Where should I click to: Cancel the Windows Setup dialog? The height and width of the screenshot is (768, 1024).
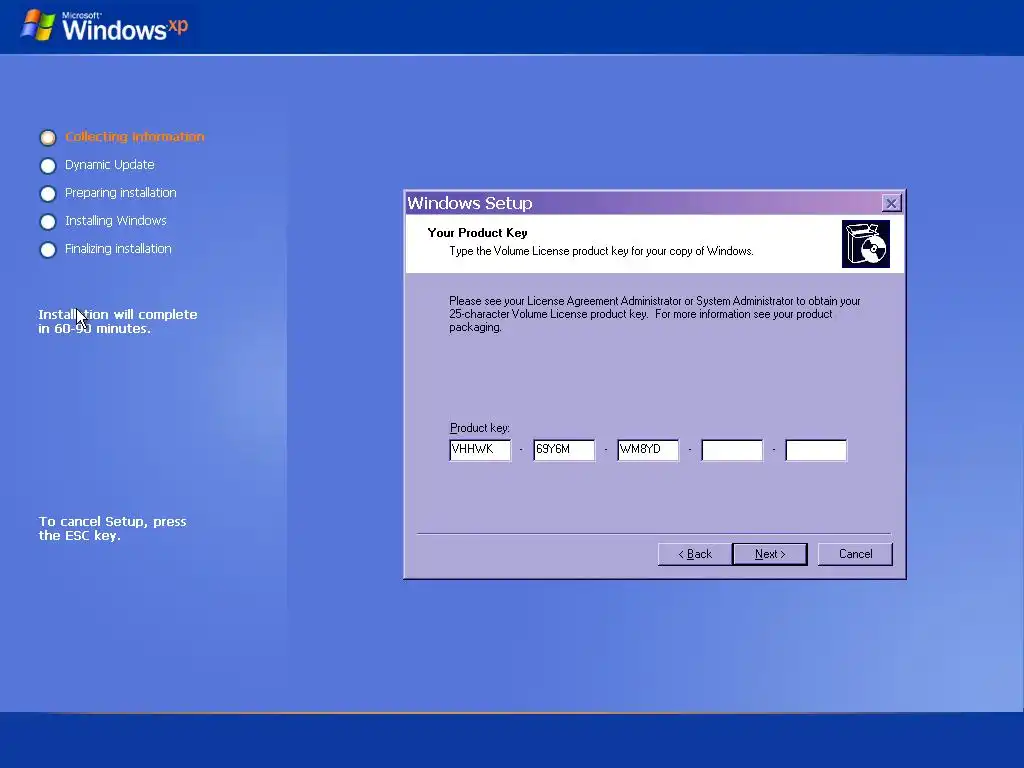pyautogui.click(x=855, y=554)
